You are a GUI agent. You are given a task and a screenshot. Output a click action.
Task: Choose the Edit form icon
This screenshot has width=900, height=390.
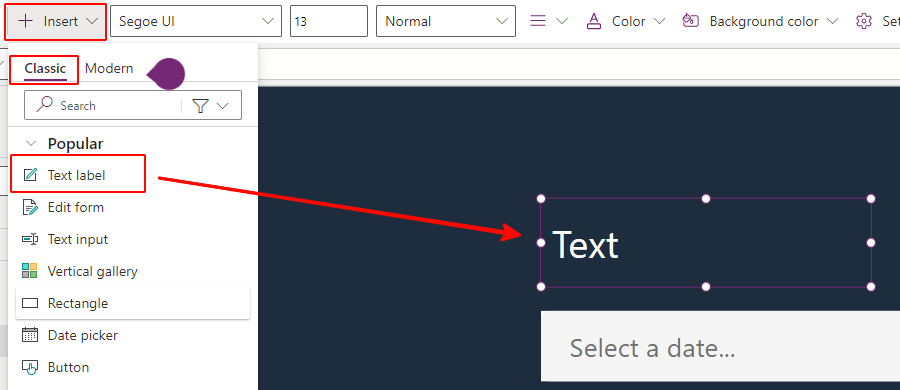(x=30, y=207)
